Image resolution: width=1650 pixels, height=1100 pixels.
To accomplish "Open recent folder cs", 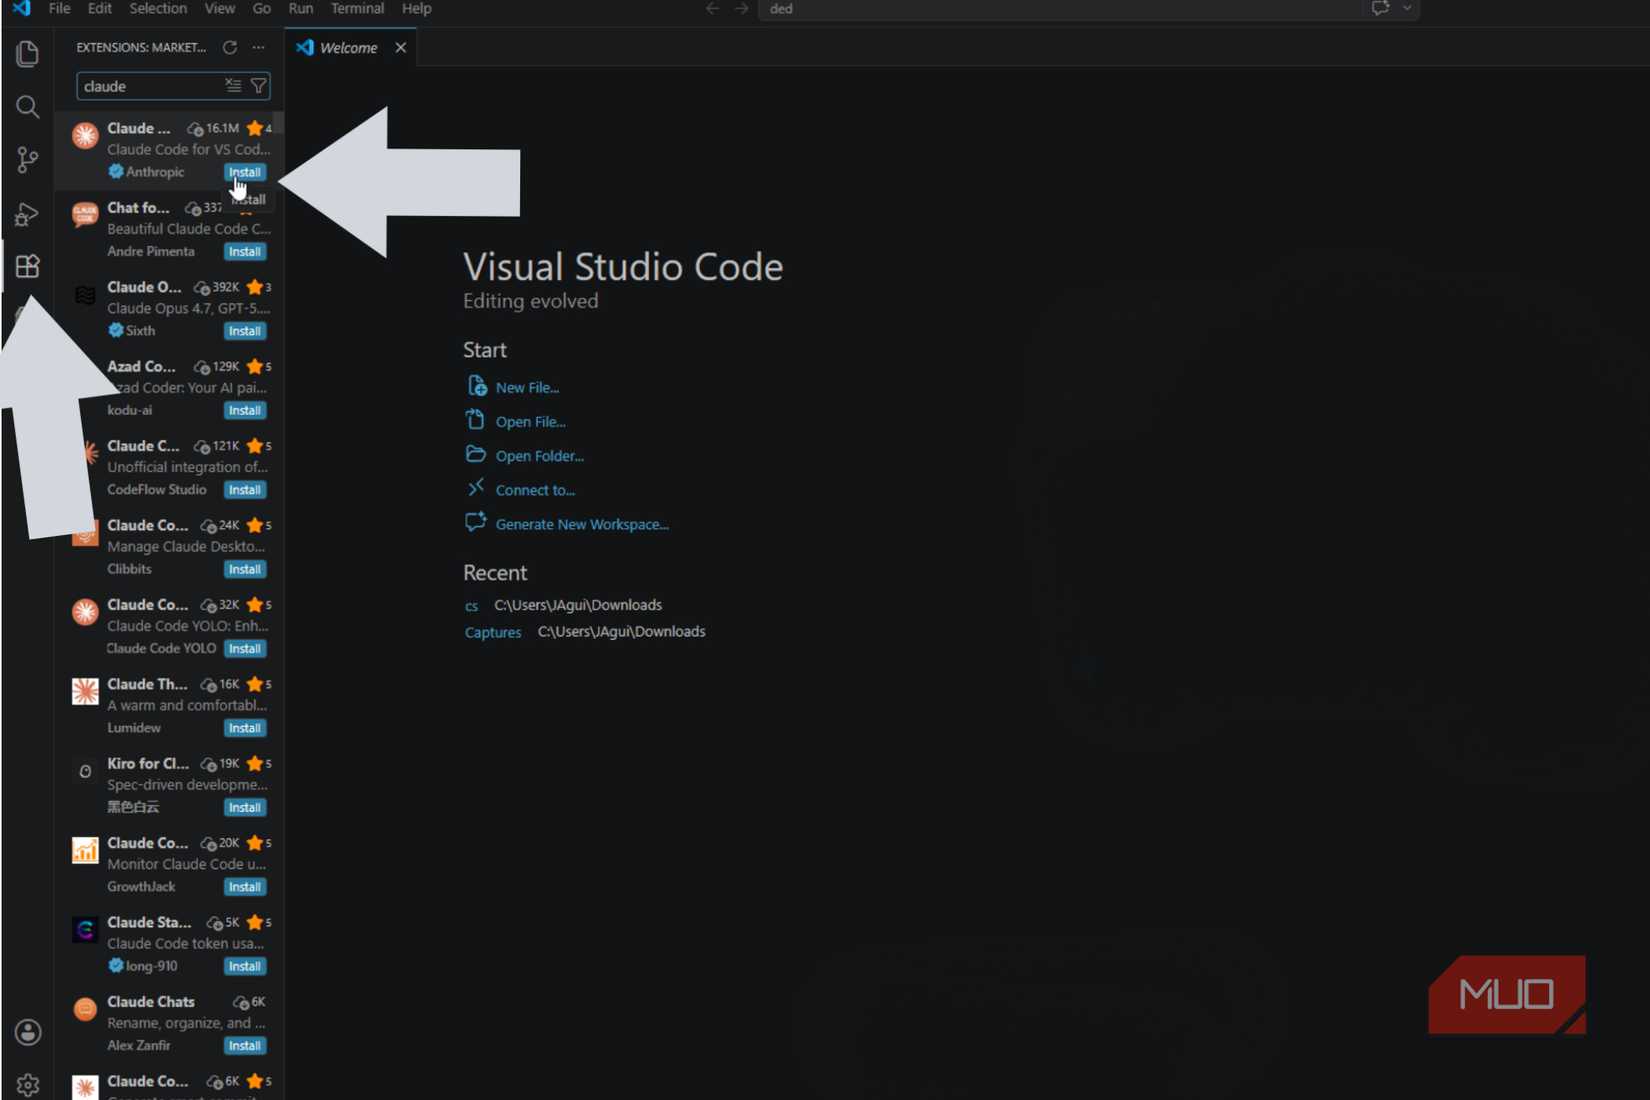I will point(471,606).
